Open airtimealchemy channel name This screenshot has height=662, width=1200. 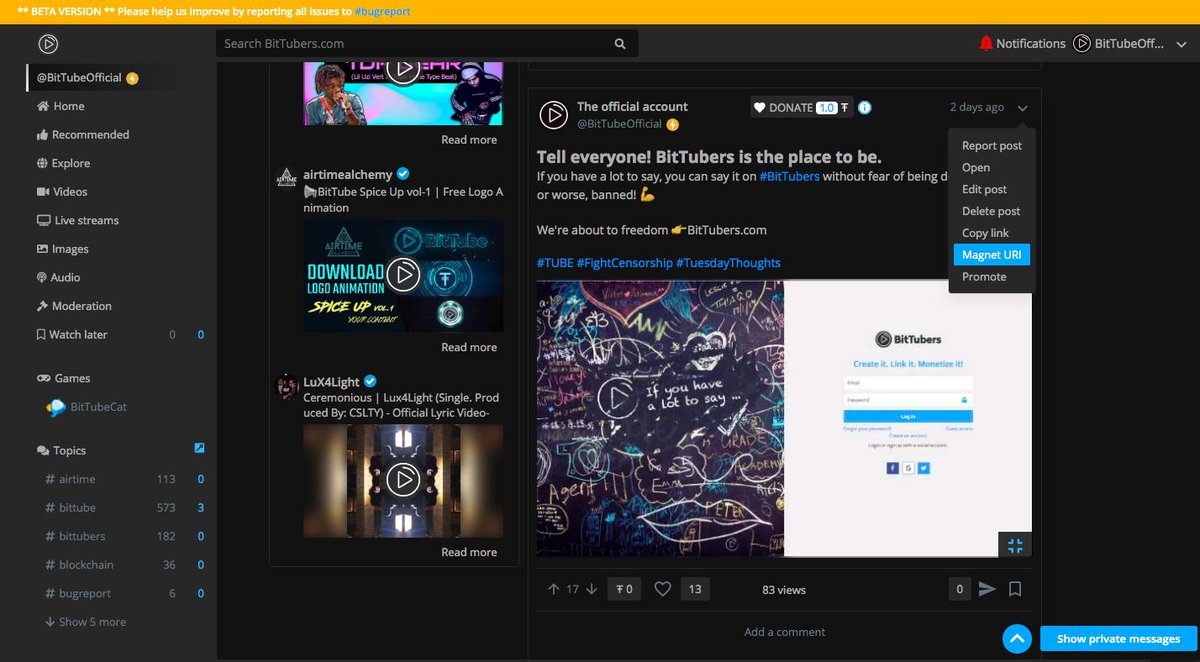[348, 174]
